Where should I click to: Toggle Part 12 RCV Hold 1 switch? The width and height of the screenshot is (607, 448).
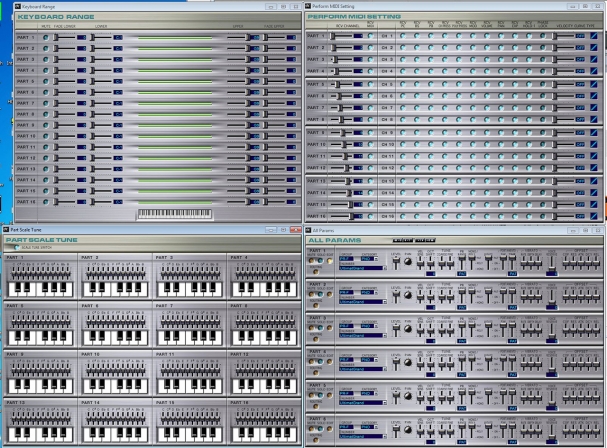(528, 168)
